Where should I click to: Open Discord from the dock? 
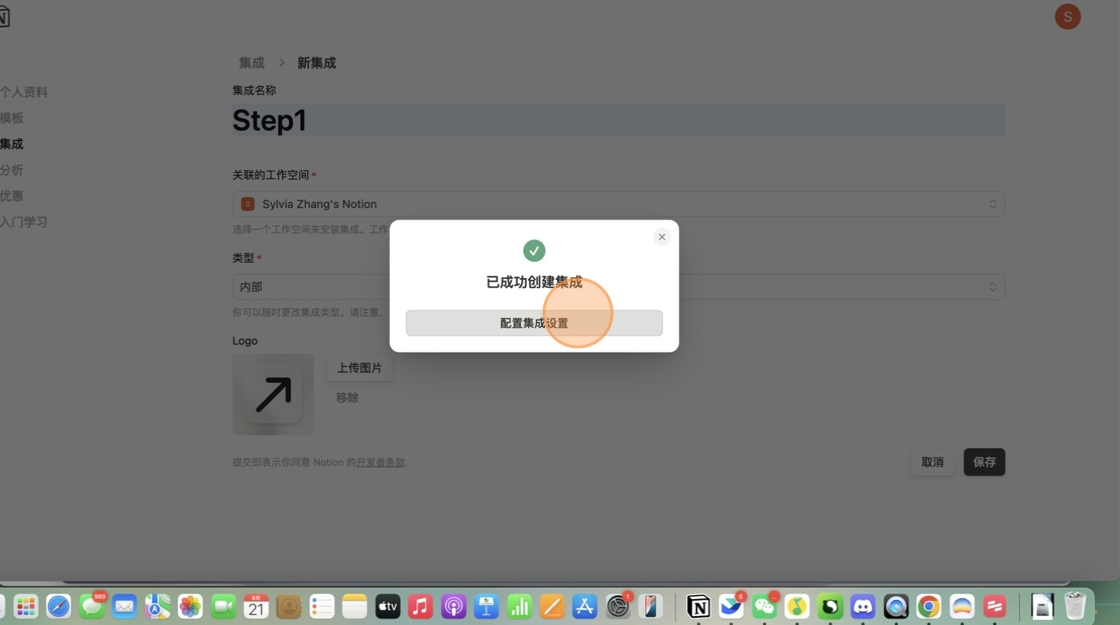click(x=863, y=607)
